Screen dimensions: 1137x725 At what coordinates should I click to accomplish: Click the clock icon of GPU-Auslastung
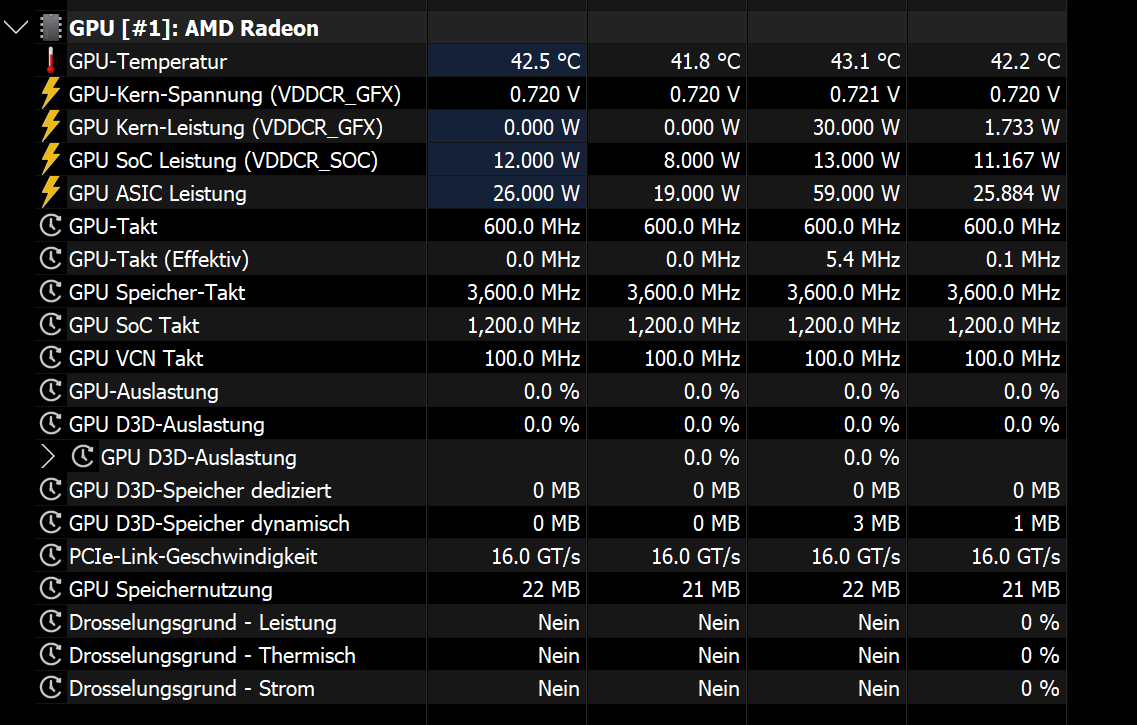[x=51, y=391]
